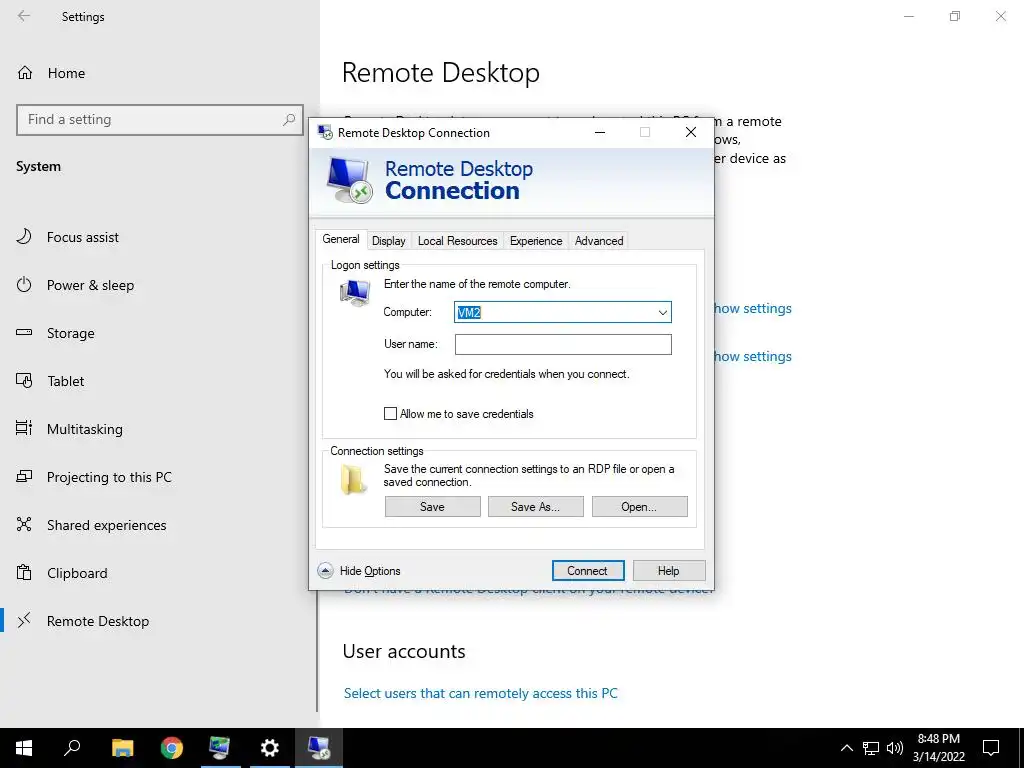Click the Remote Desktop Connection title bar icon

325,132
